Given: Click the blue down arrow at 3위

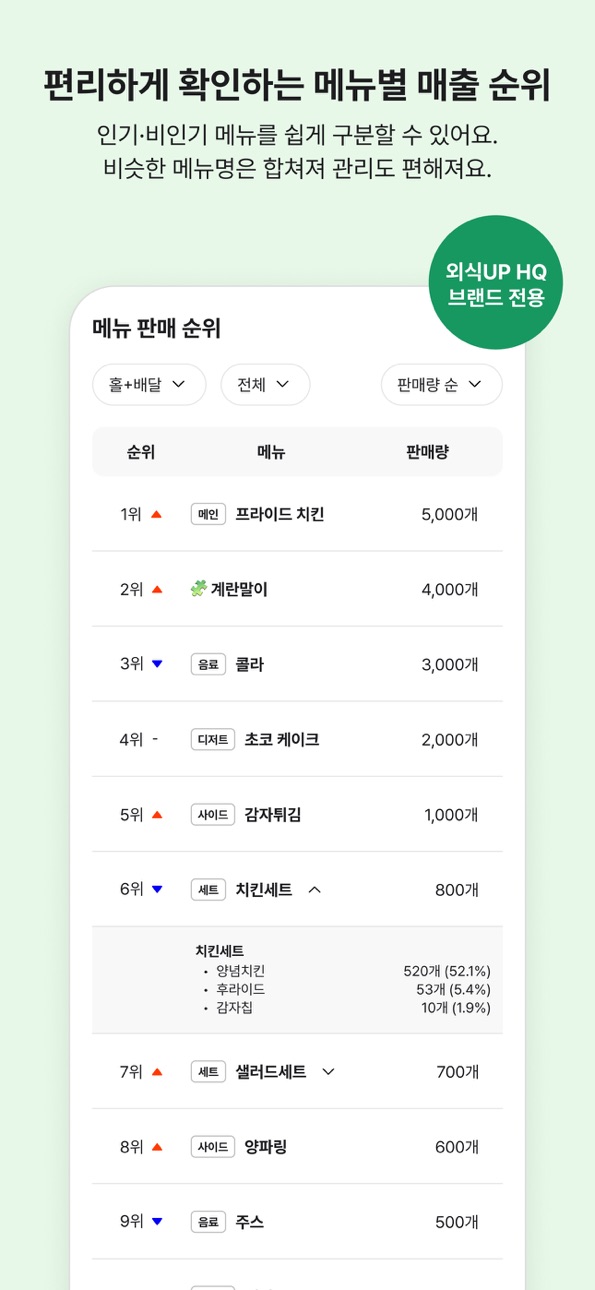Looking at the screenshot, I should point(156,664).
